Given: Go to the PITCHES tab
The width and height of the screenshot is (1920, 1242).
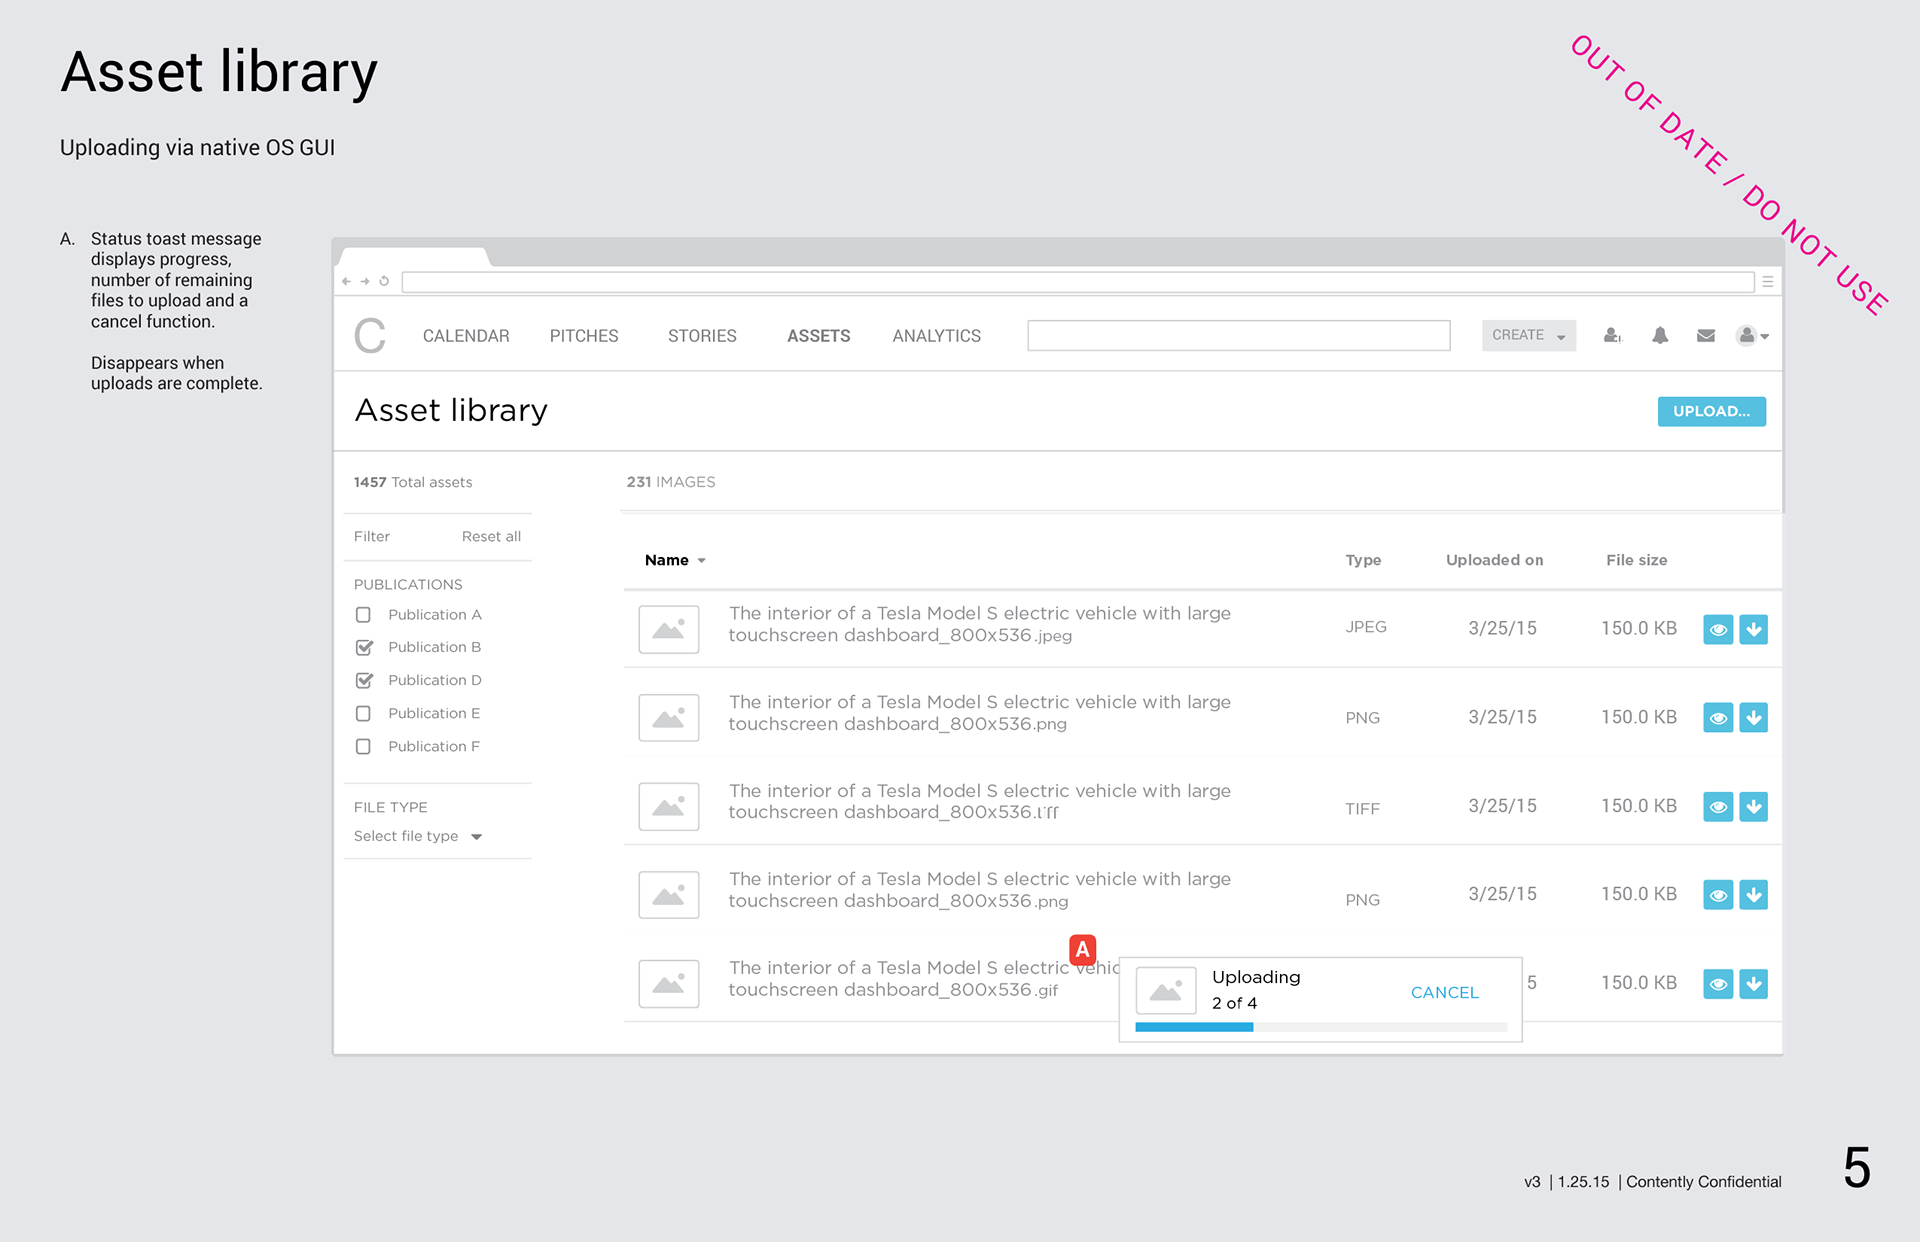Looking at the screenshot, I should (584, 336).
